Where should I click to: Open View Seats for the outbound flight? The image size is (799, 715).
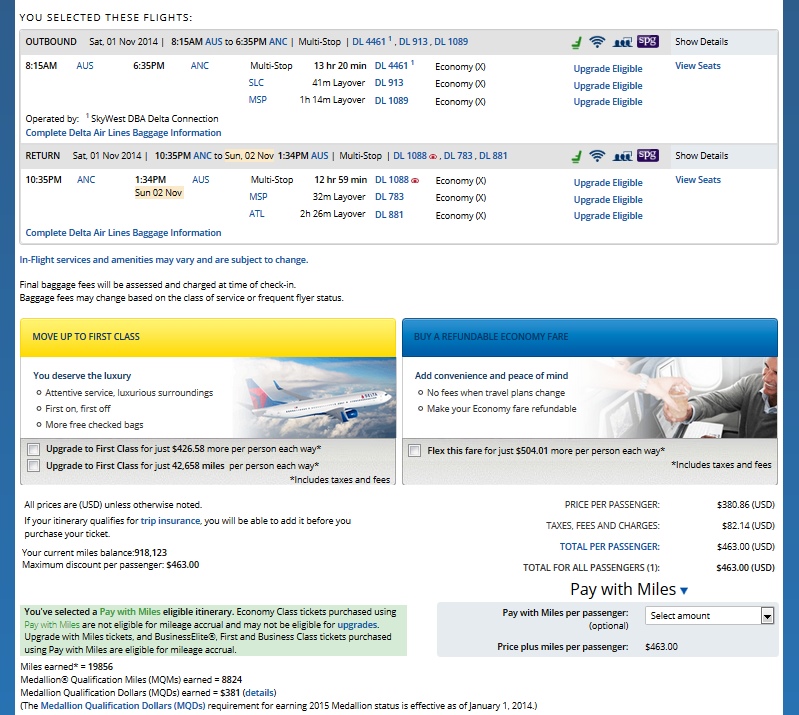click(x=697, y=66)
